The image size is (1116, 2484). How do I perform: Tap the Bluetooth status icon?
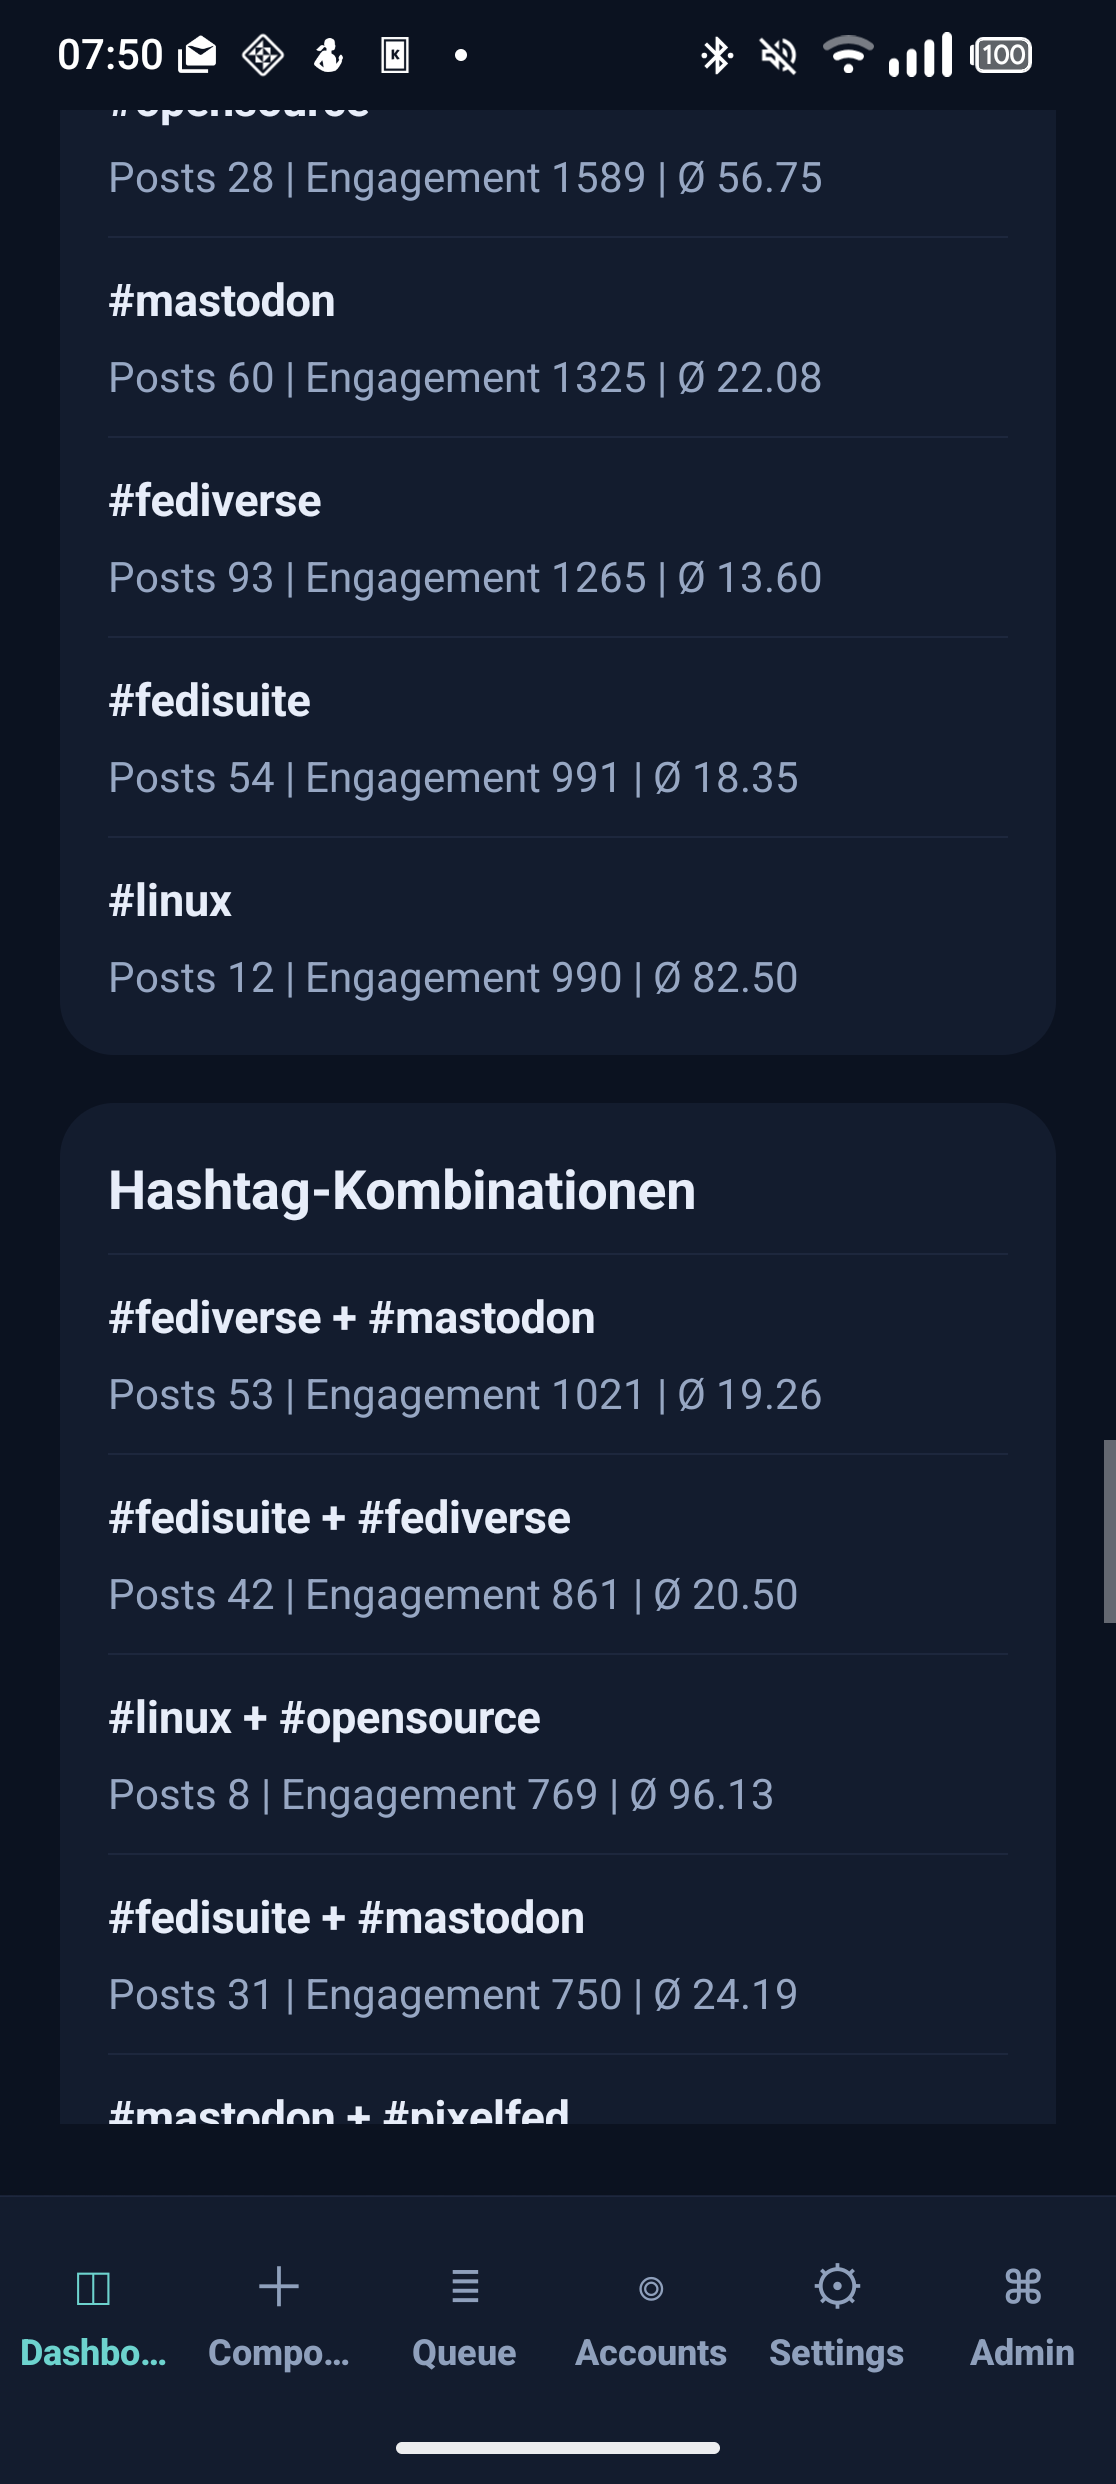coord(716,56)
